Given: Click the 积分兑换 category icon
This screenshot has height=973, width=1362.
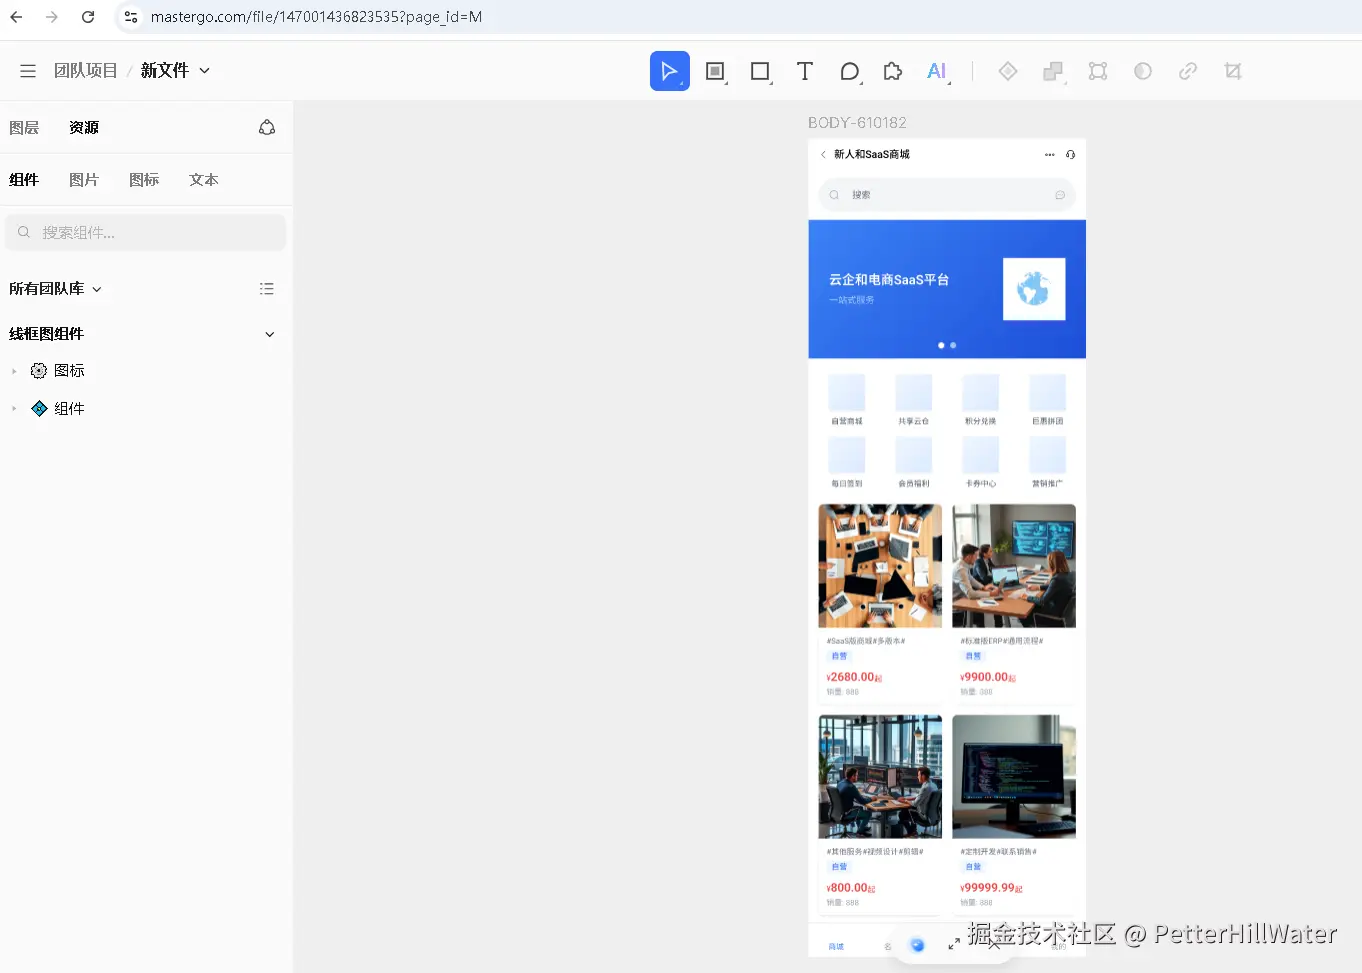Looking at the screenshot, I should coord(981,393).
